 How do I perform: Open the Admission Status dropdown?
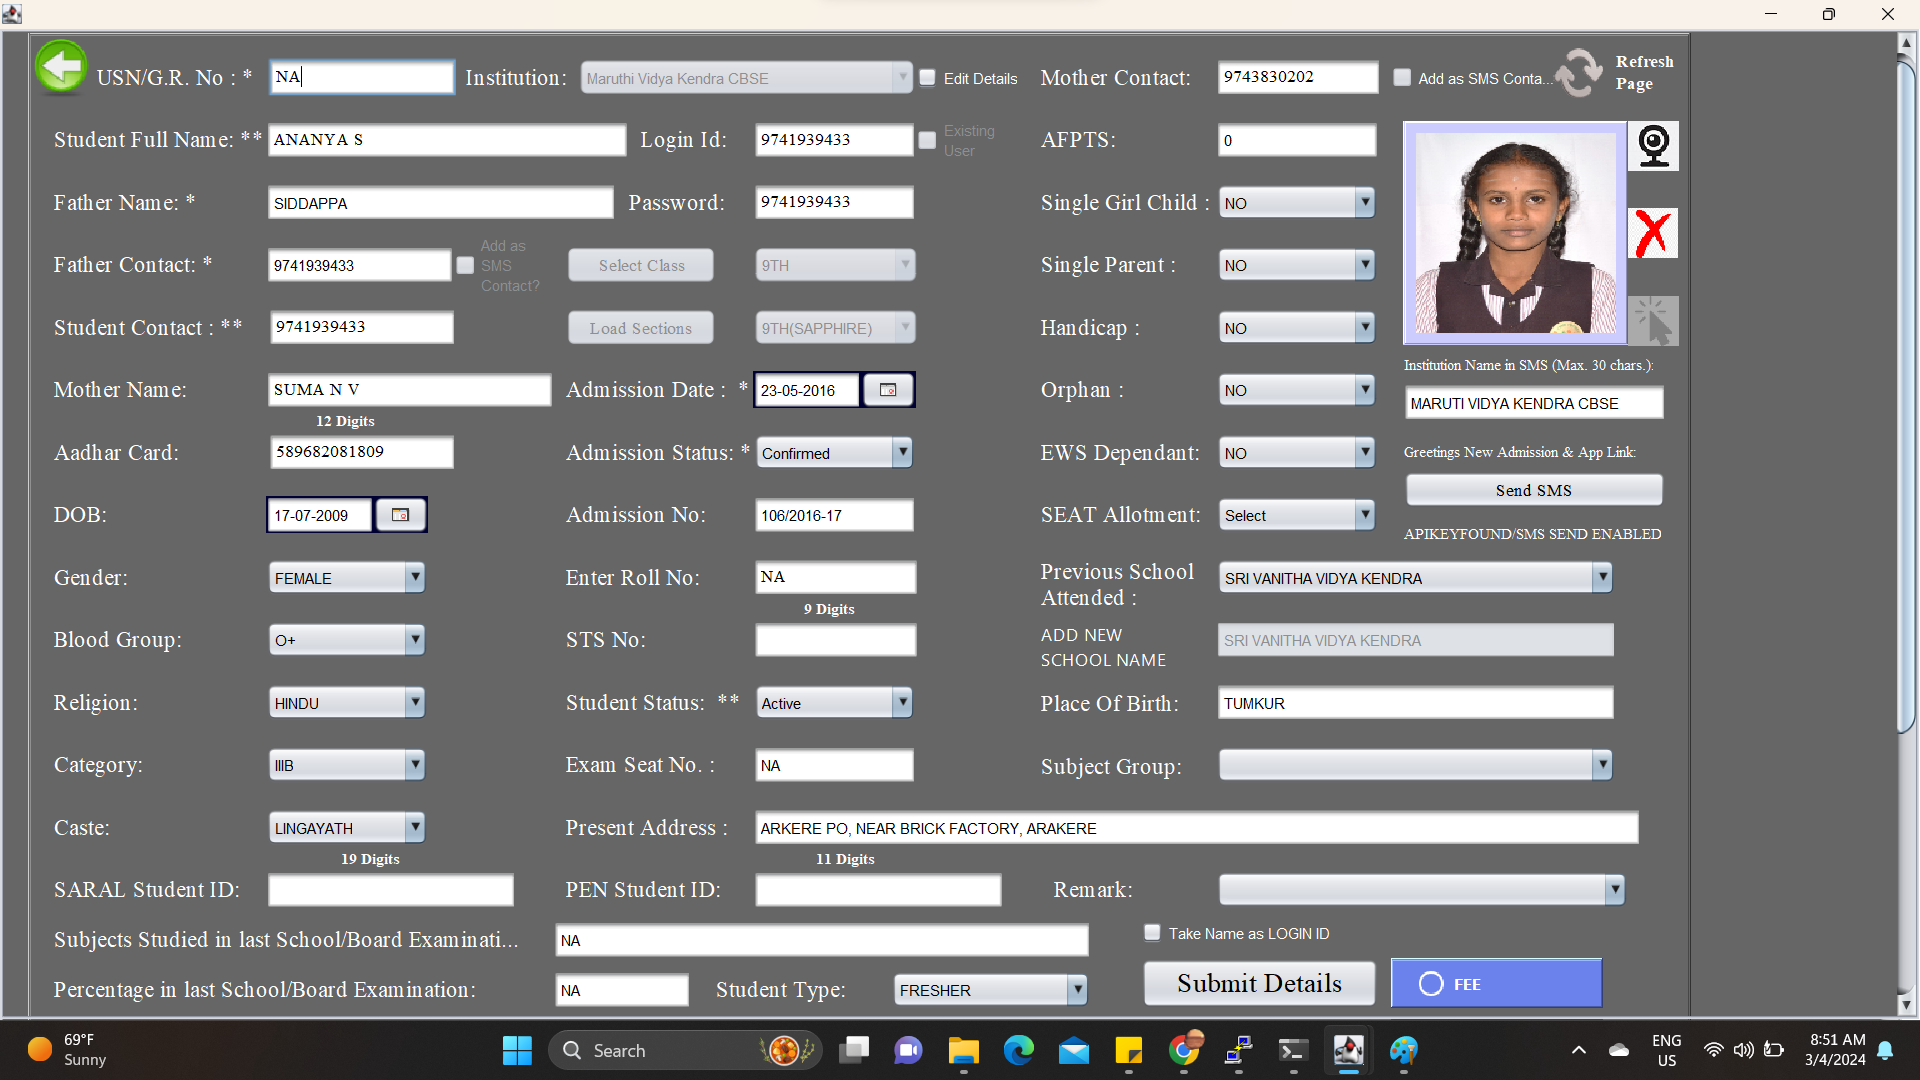902,453
